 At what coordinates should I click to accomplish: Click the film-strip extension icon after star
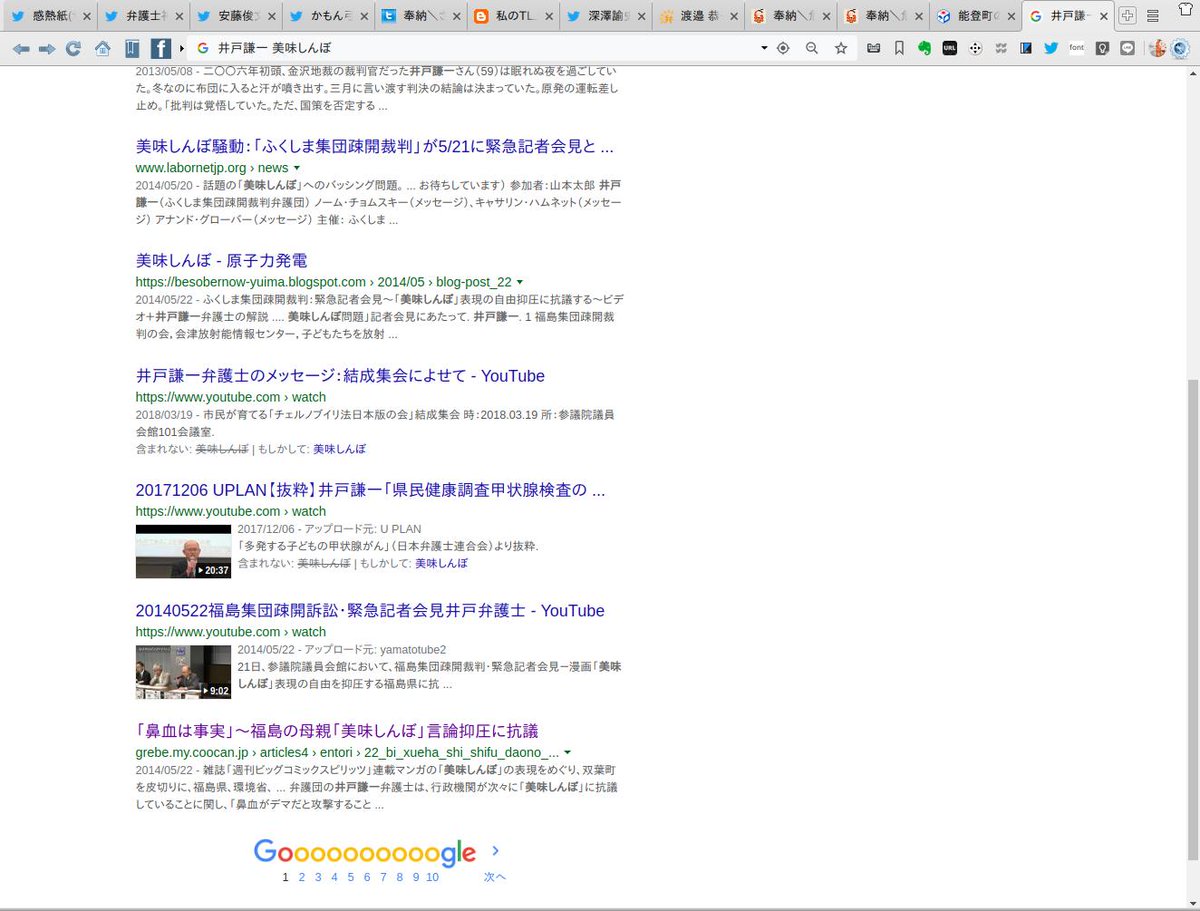pos(874,48)
